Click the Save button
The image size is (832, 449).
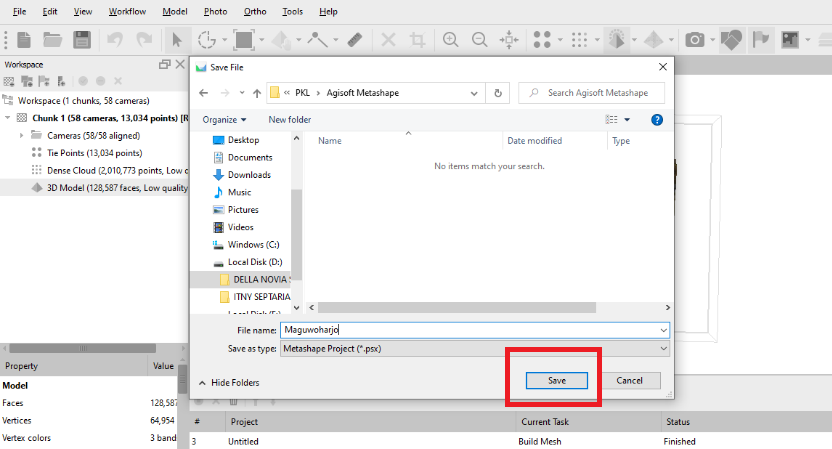point(557,381)
